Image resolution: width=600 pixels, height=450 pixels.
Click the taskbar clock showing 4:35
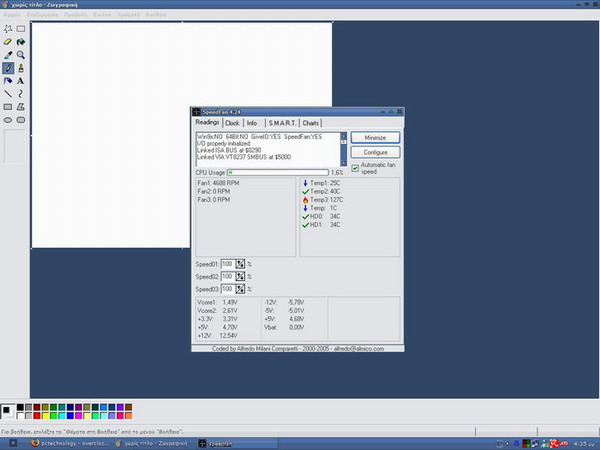[x=585, y=443]
